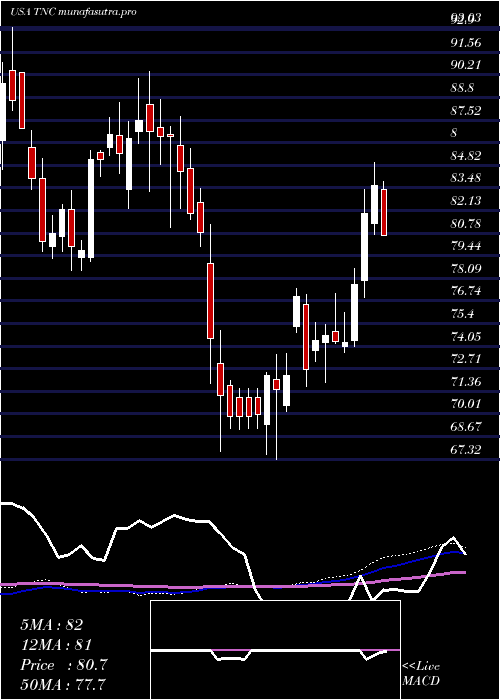Click the 87.52 price axis label

pos(466,110)
